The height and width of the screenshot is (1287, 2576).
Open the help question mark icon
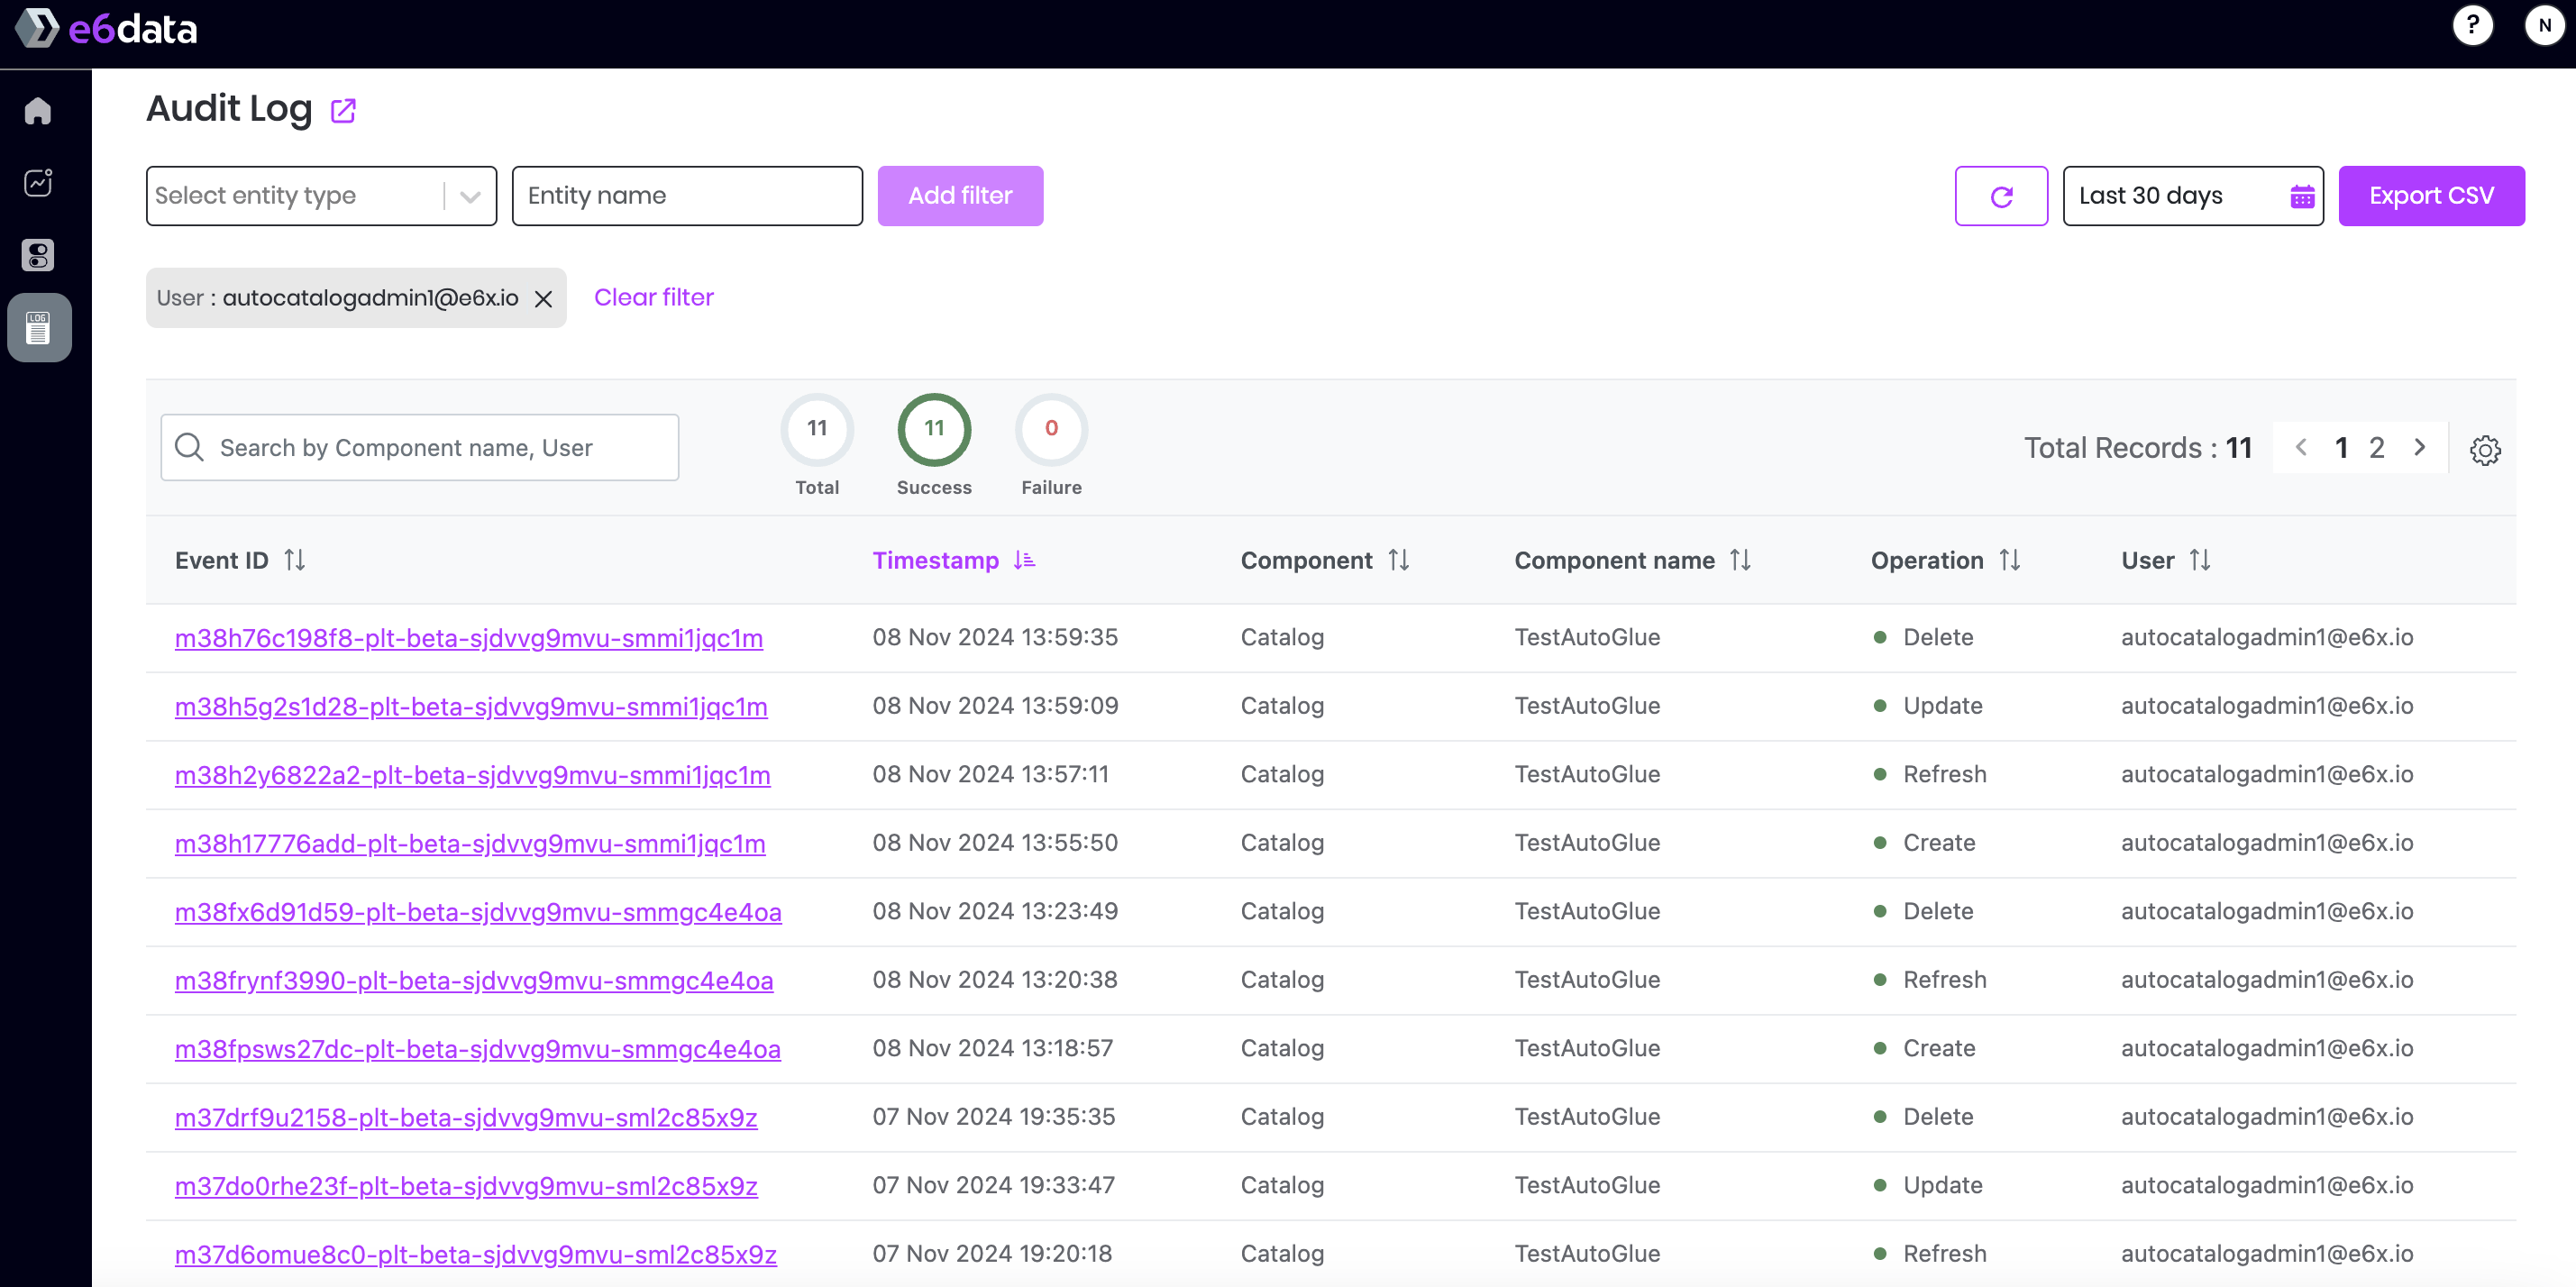pyautogui.click(x=2472, y=25)
